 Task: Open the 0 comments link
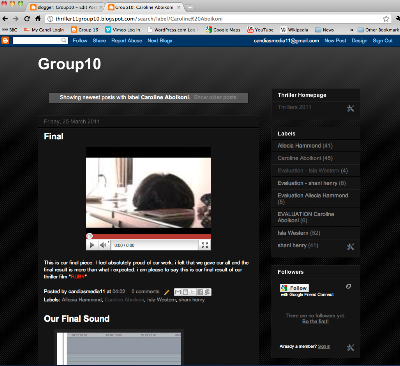pyautogui.click(x=145, y=291)
